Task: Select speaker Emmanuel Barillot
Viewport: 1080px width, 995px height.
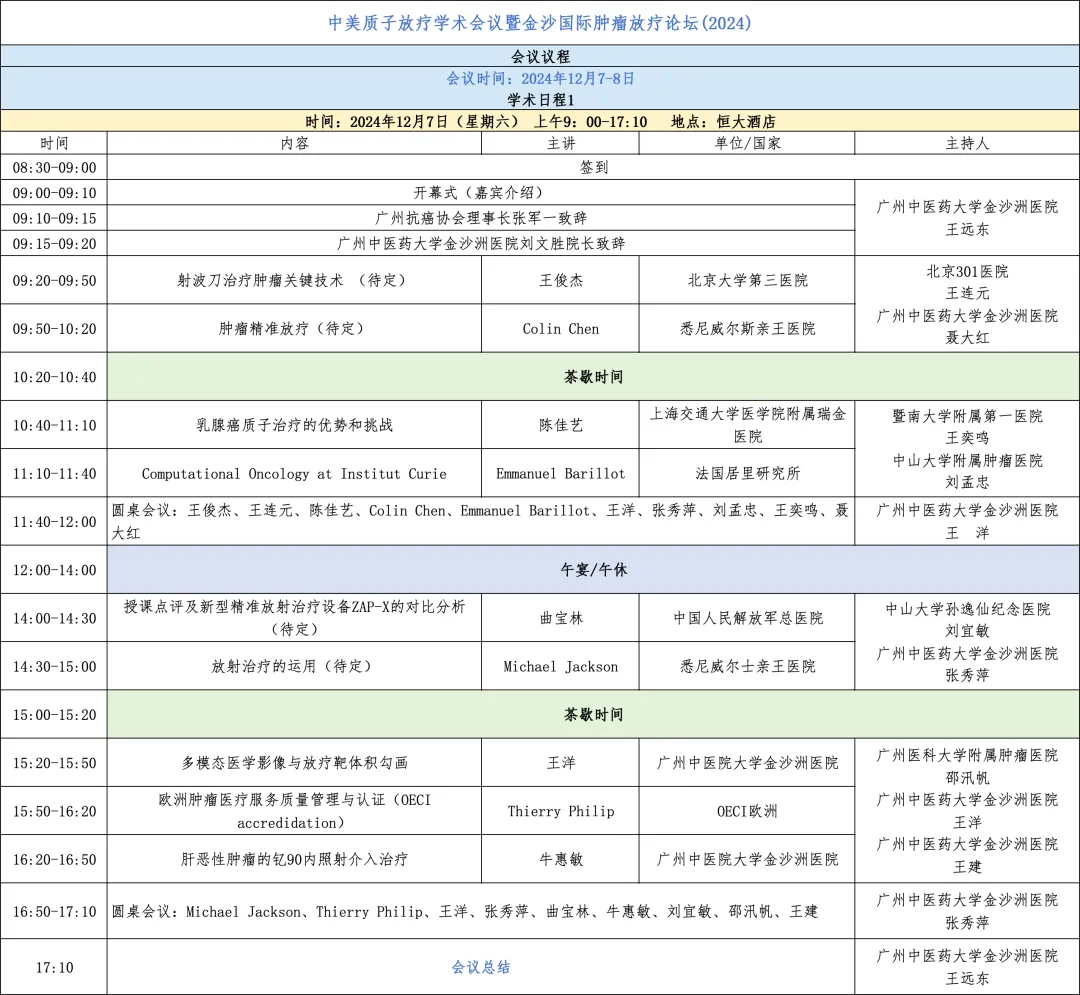Action: [x=561, y=474]
